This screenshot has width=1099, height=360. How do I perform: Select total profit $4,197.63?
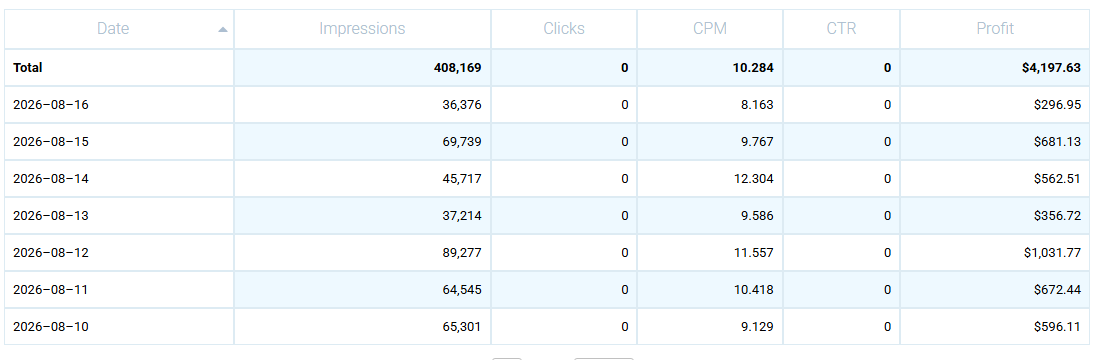tap(1051, 68)
